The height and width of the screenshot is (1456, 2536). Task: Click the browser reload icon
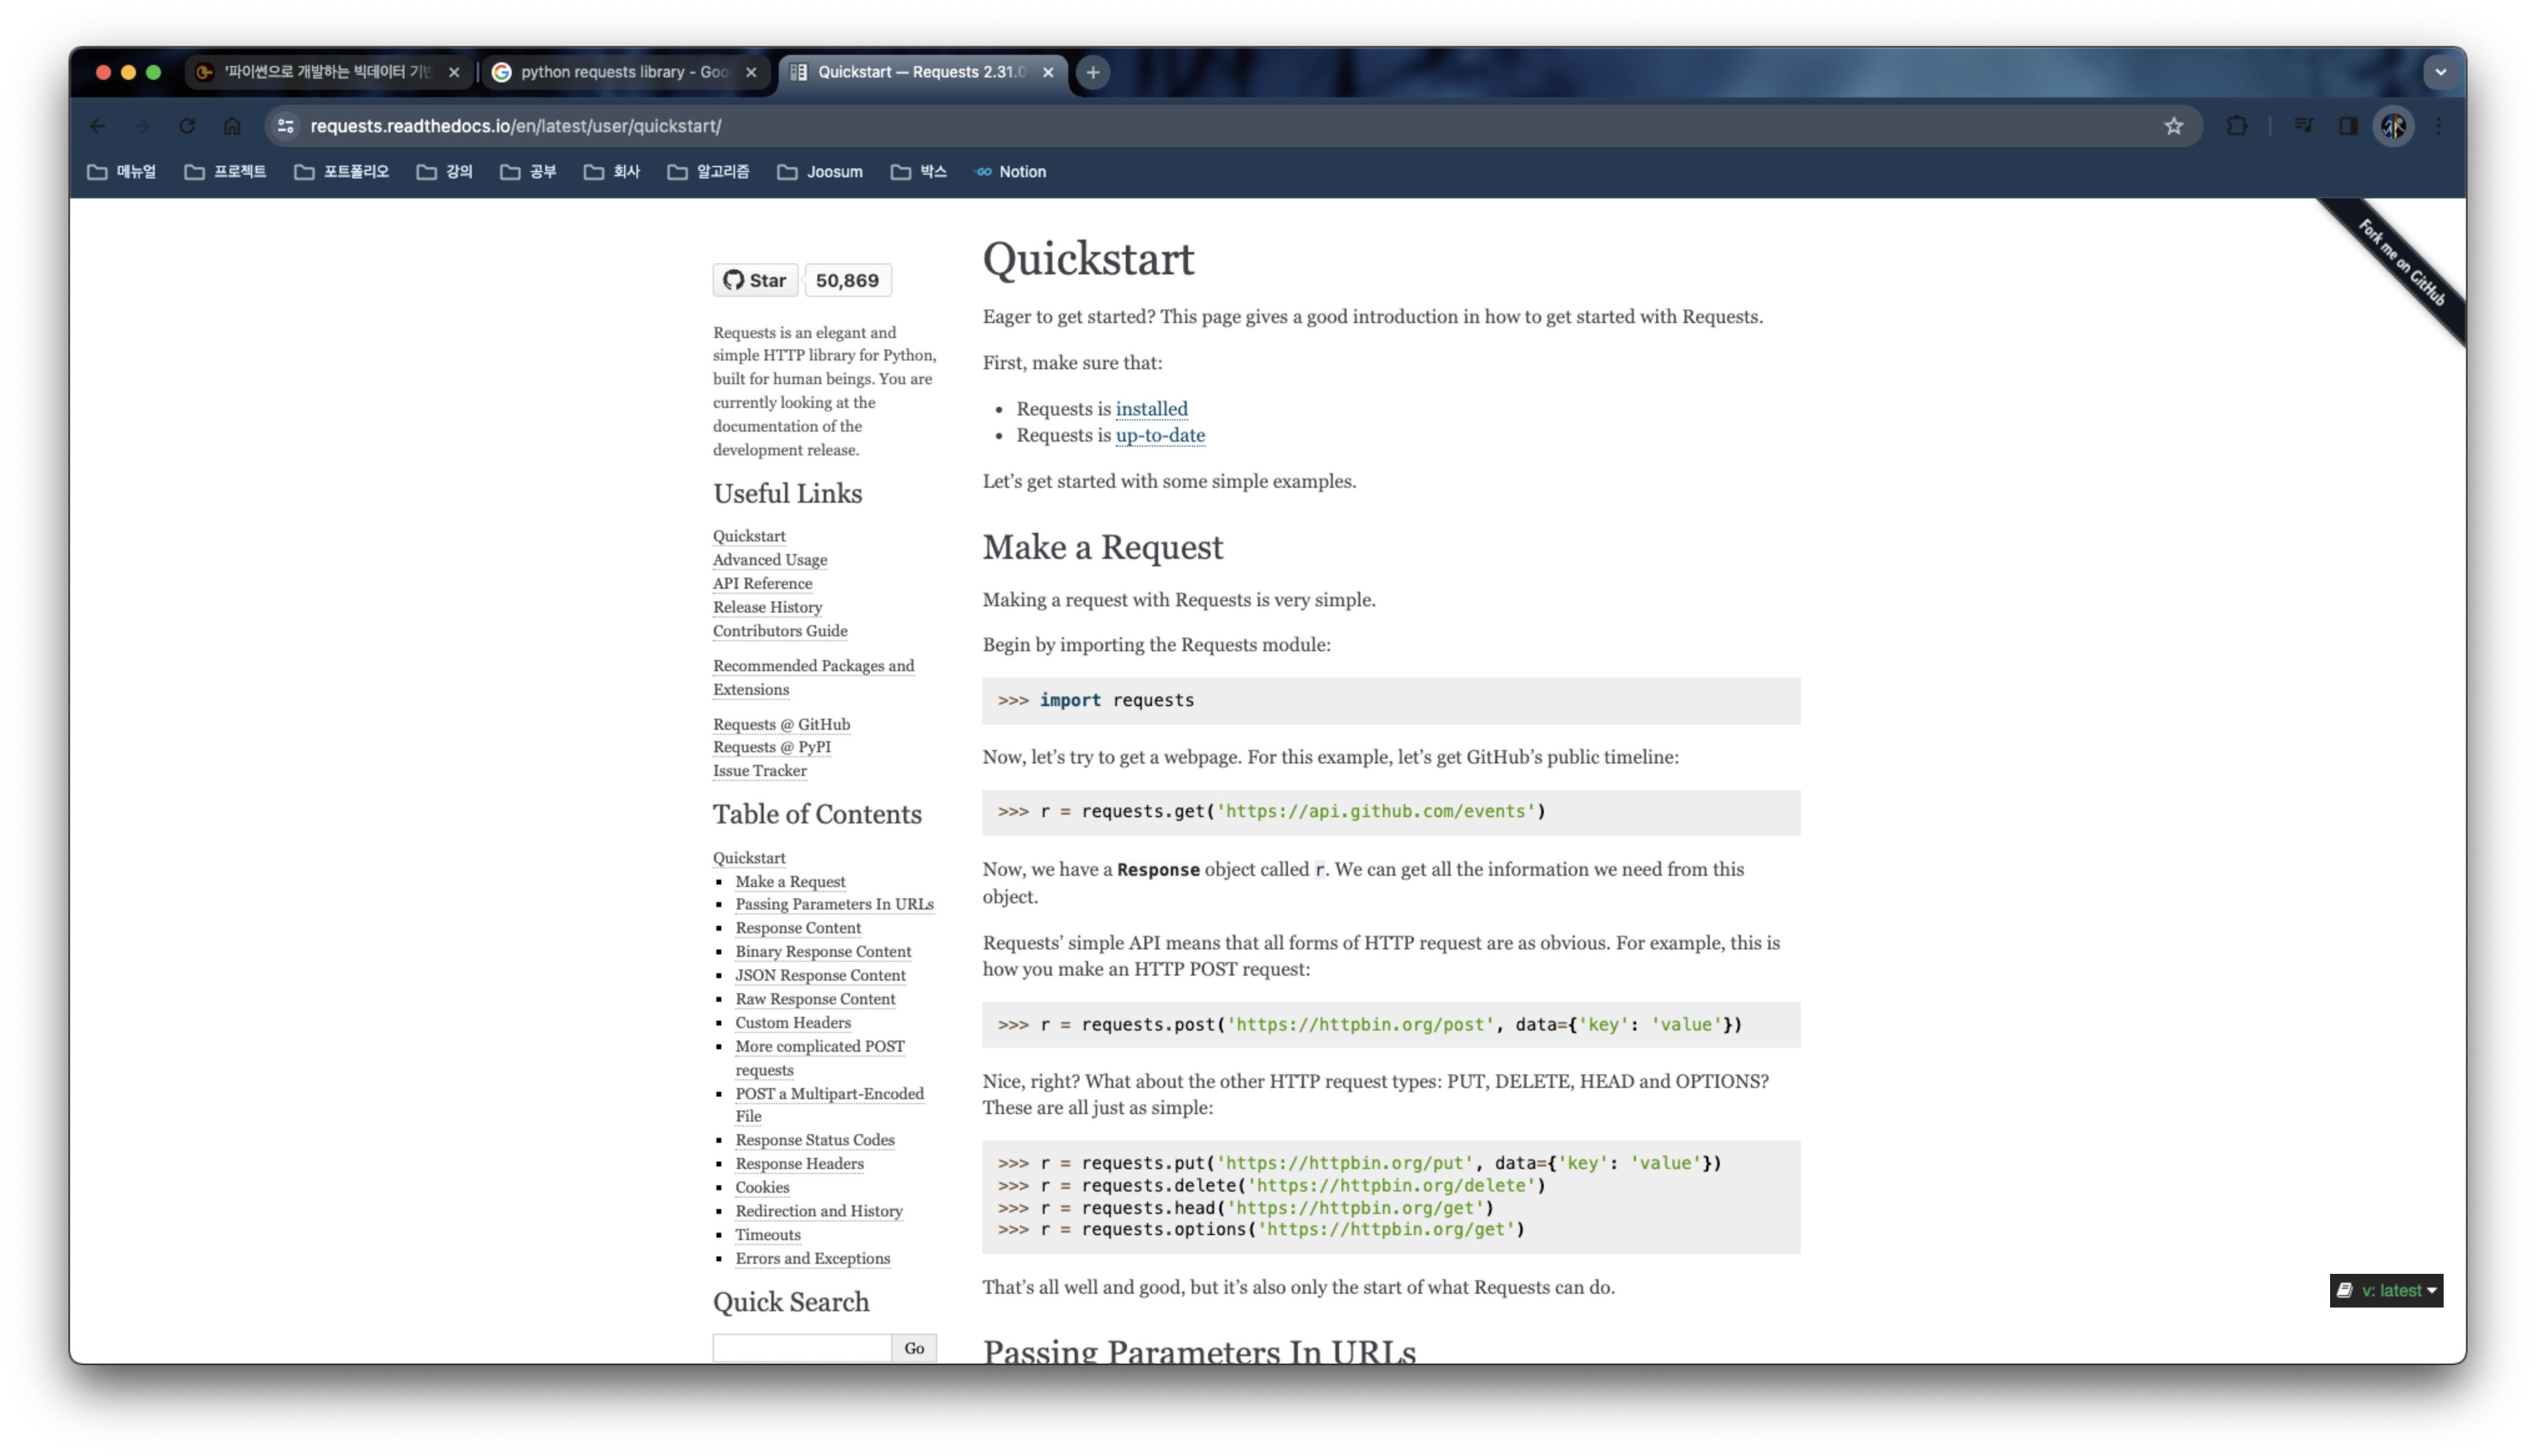187,126
